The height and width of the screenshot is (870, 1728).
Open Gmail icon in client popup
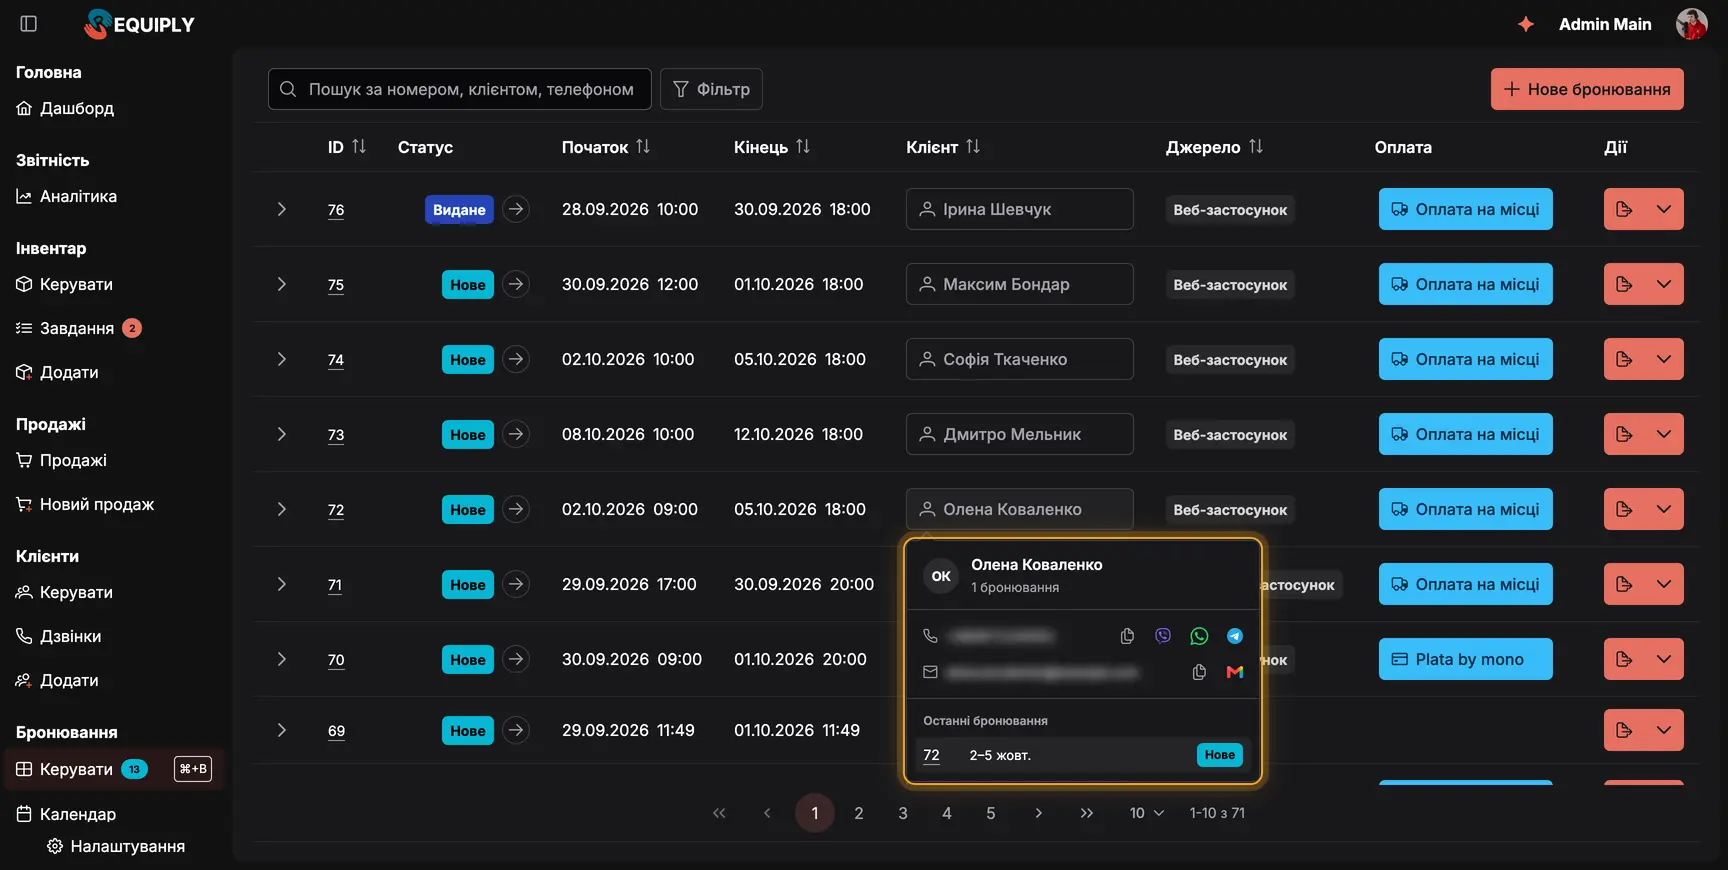pos(1235,672)
